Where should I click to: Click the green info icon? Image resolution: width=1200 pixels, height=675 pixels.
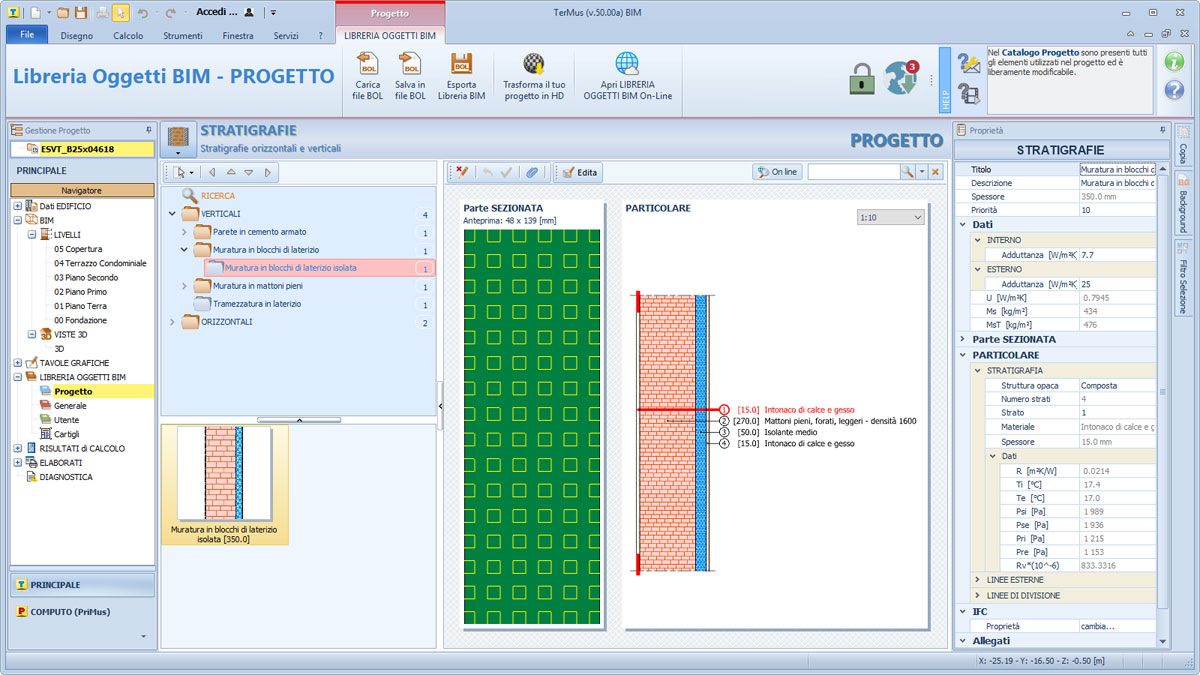pyautogui.click(x=1175, y=60)
